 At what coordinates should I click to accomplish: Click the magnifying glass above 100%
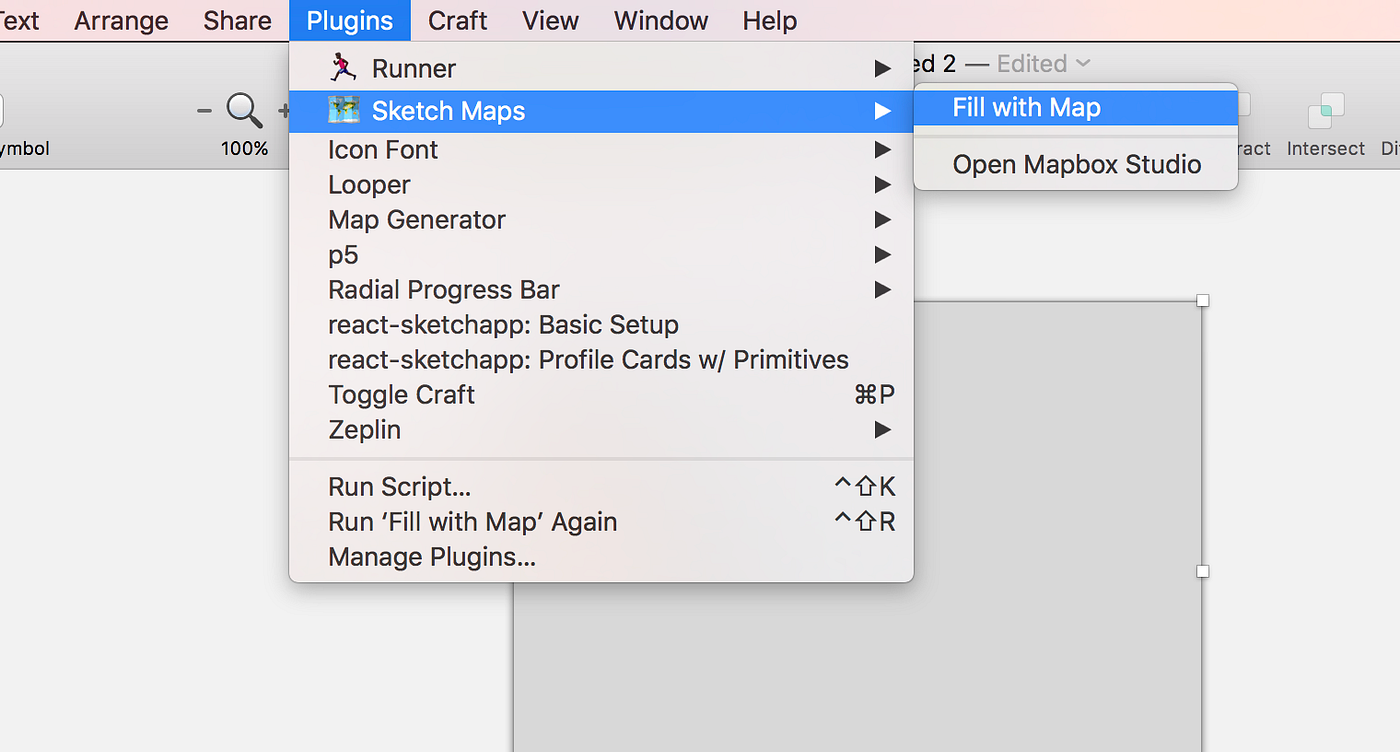click(244, 110)
